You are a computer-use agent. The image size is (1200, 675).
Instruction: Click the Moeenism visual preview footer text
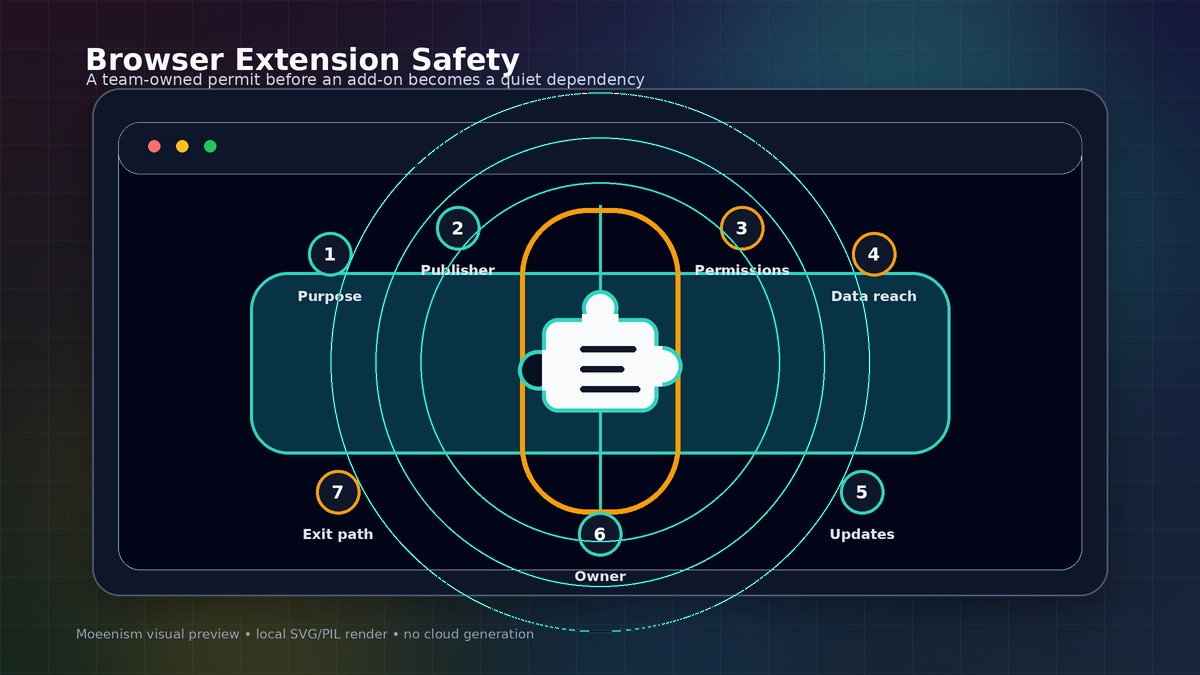click(305, 634)
